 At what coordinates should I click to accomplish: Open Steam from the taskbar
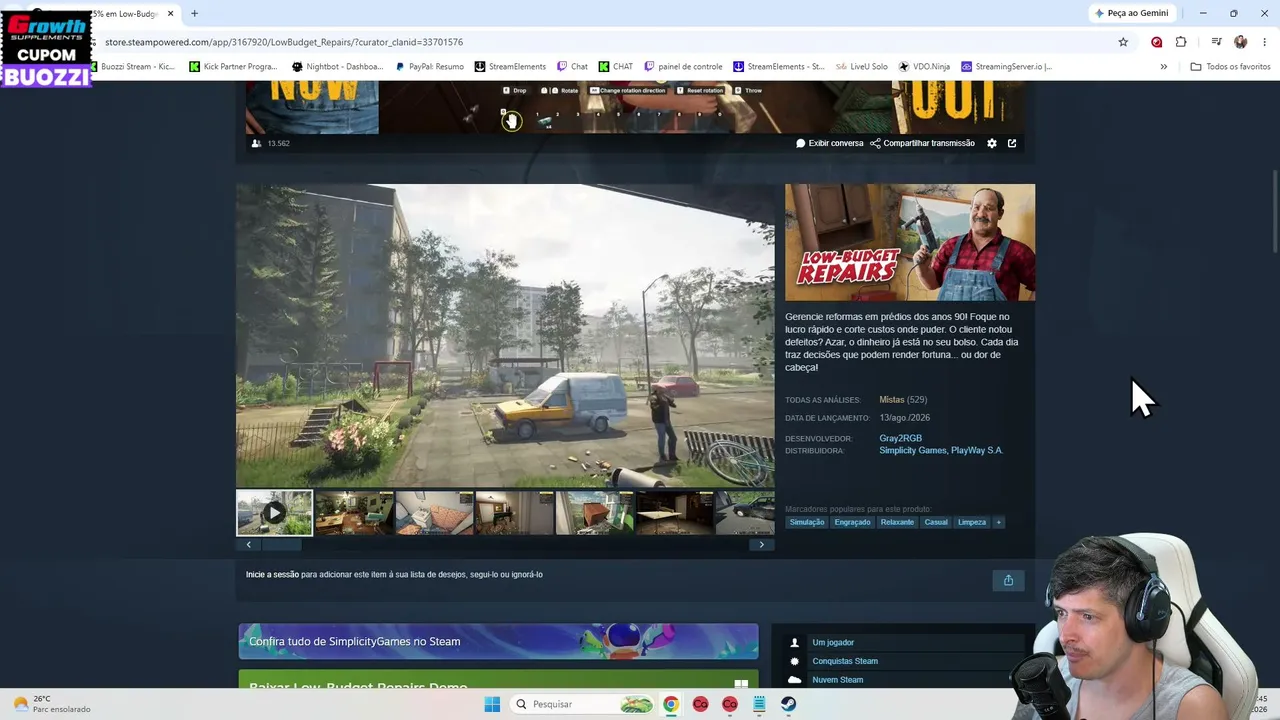tap(789, 704)
